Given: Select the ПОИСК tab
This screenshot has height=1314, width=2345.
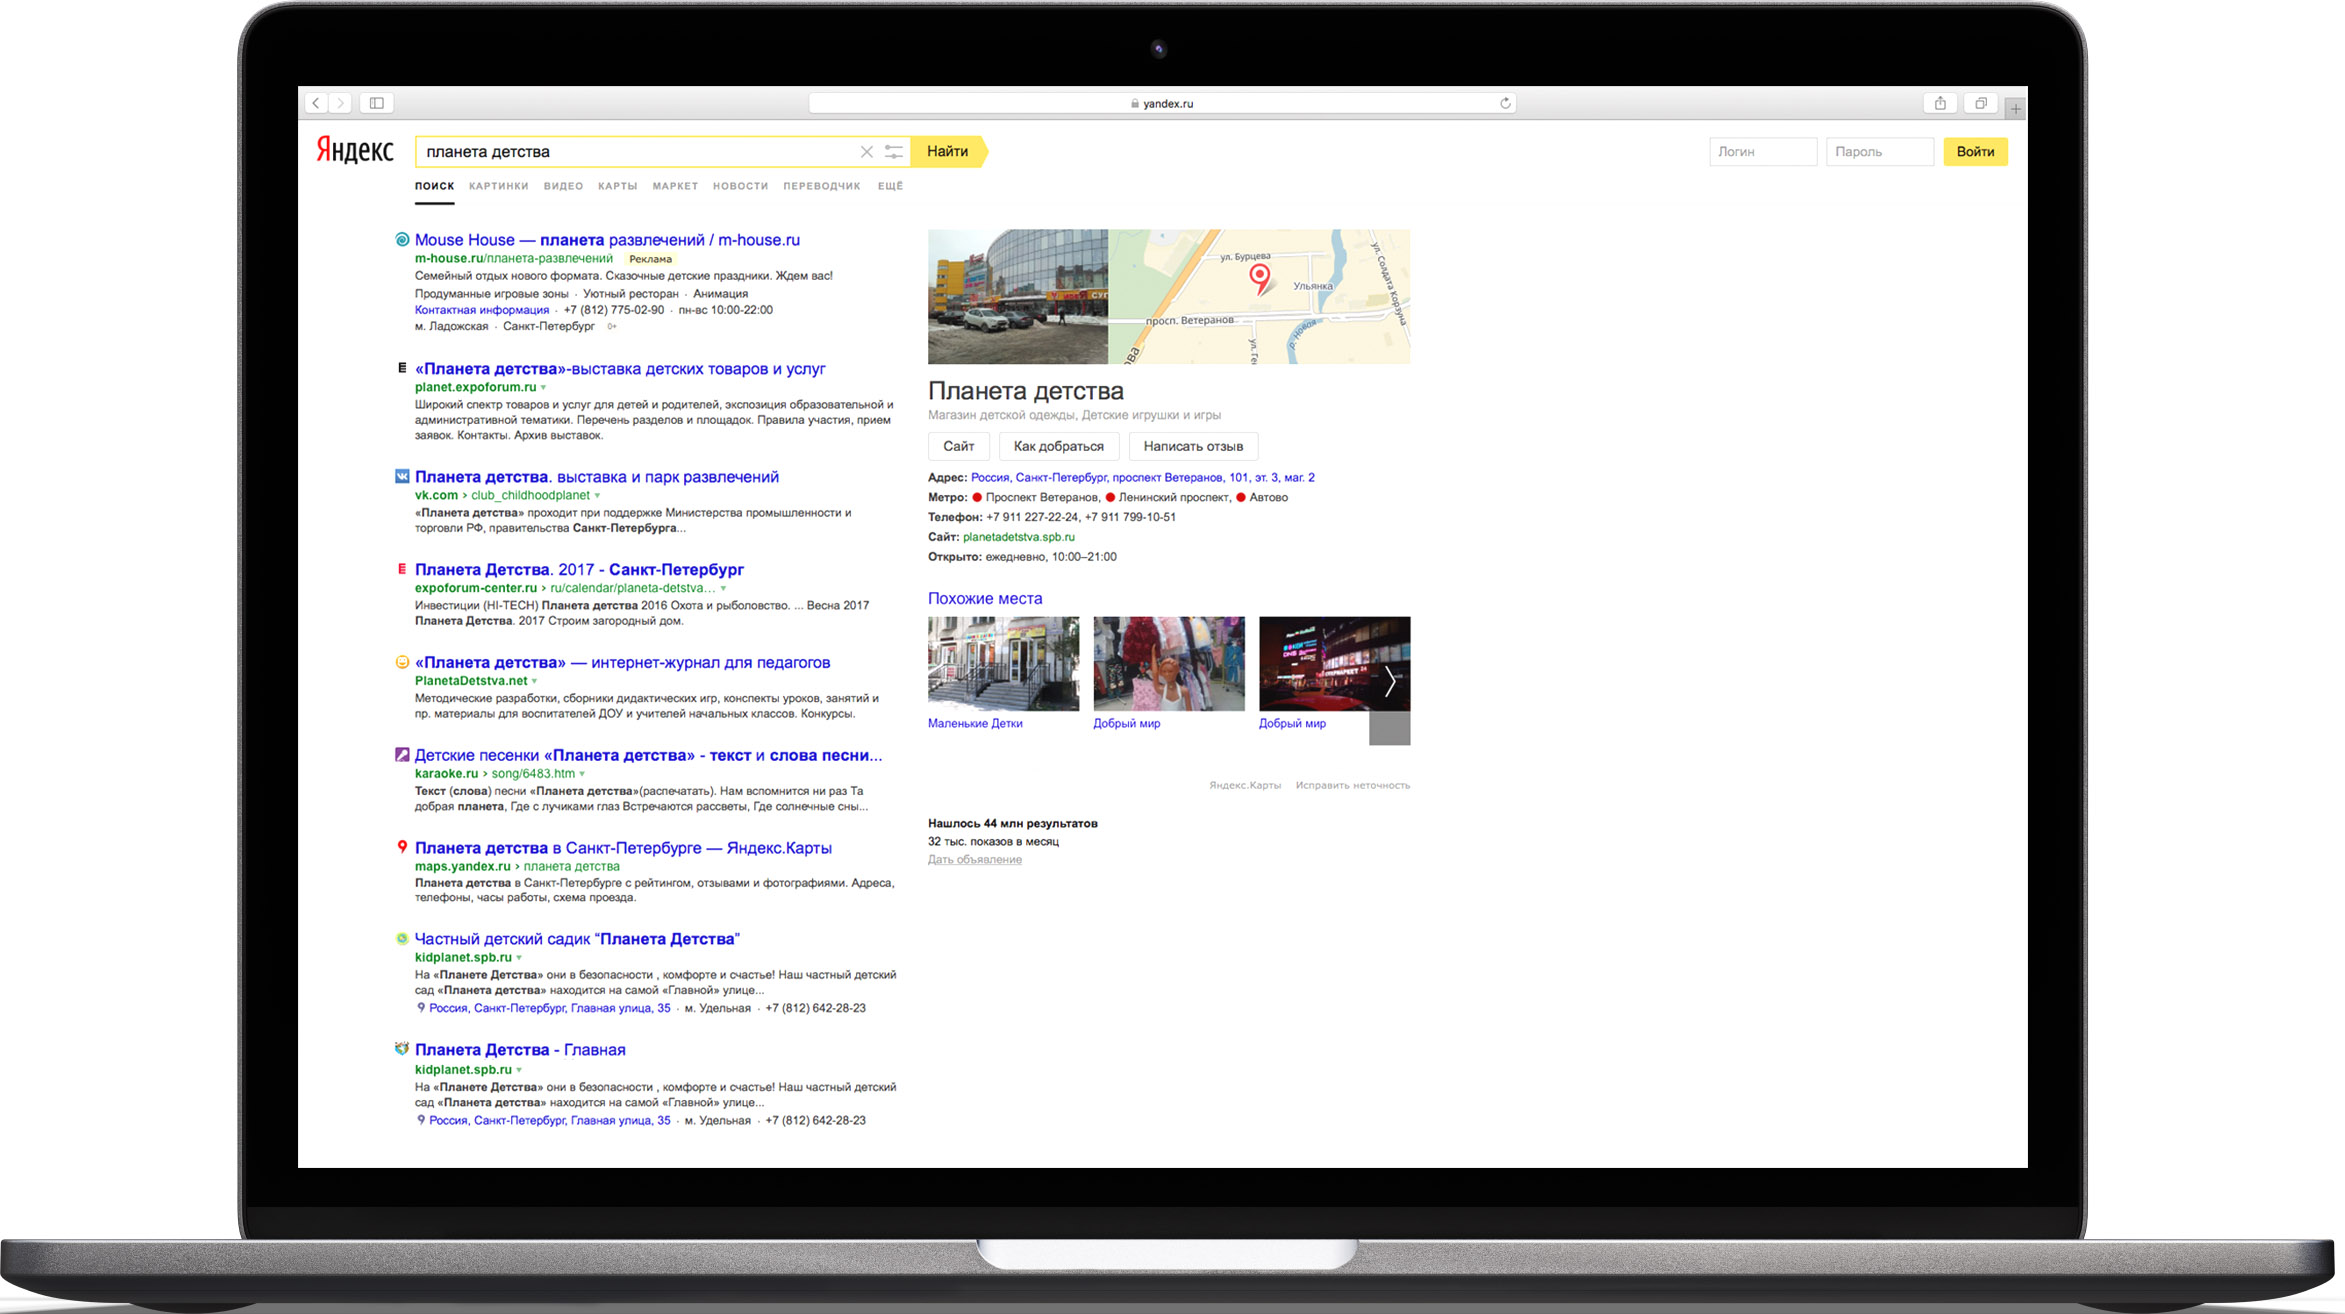Looking at the screenshot, I should coord(435,186).
